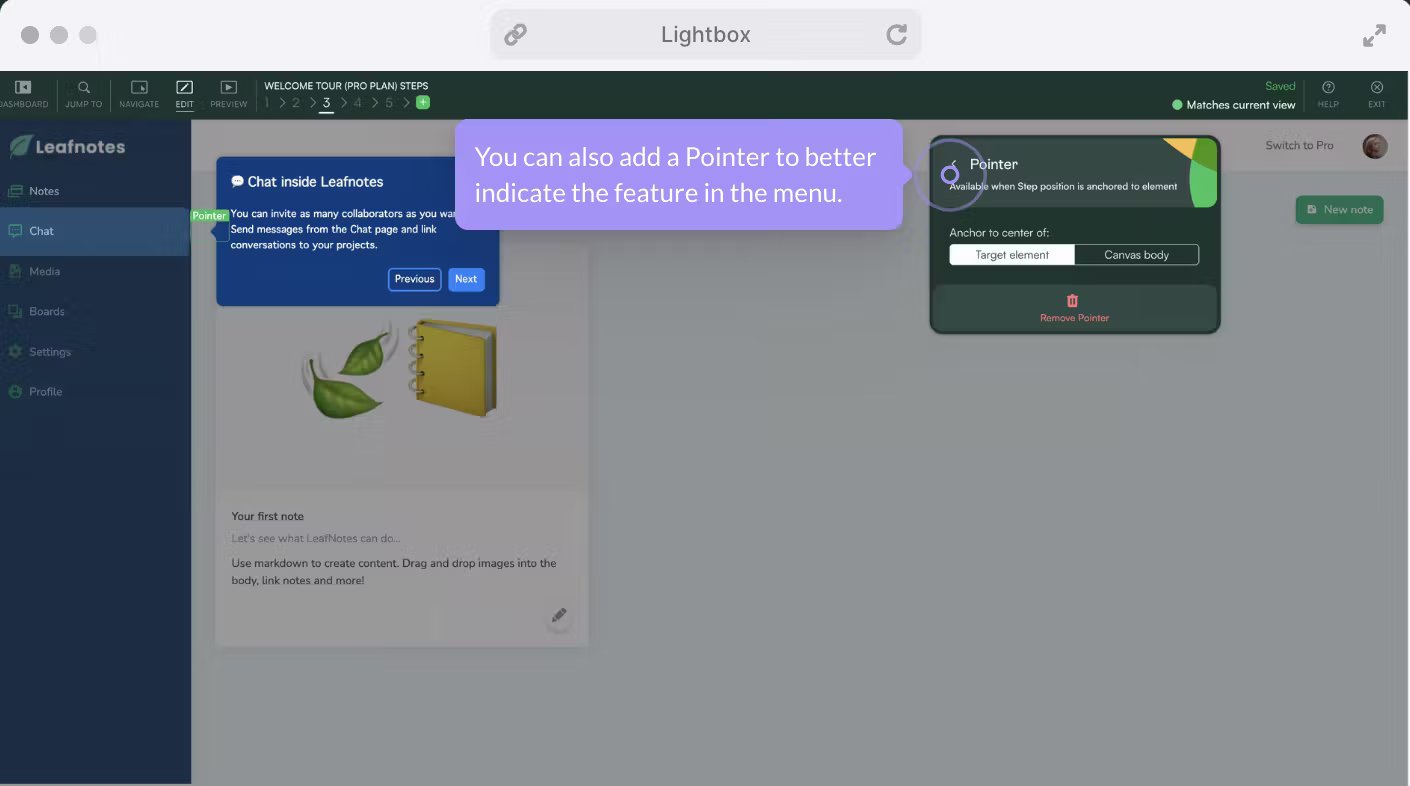Set anchor to Canvas body
The image size is (1410, 786).
click(1136, 255)
